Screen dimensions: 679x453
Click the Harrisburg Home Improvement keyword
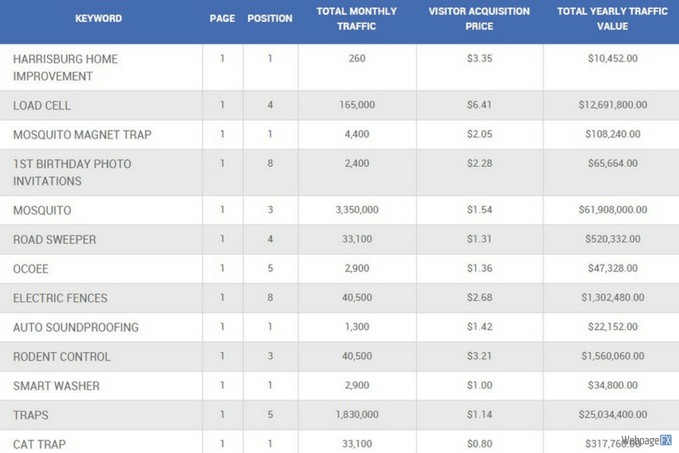(x=65, y=67)
